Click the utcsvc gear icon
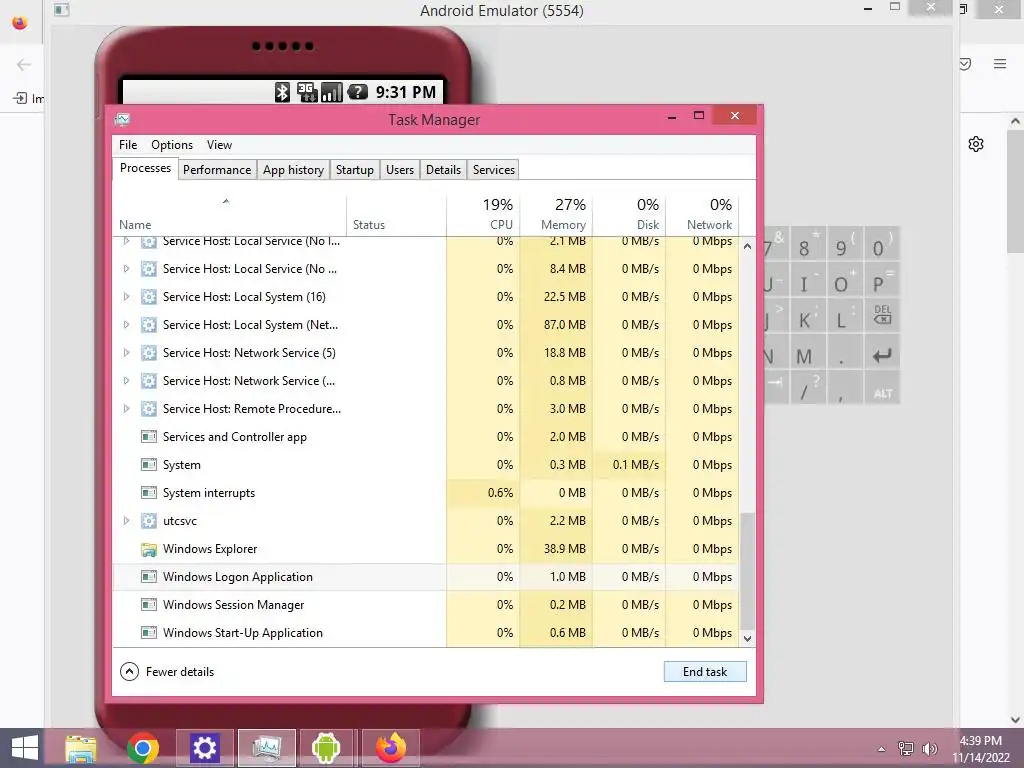The image size is (1024, 768). [149, 520]
